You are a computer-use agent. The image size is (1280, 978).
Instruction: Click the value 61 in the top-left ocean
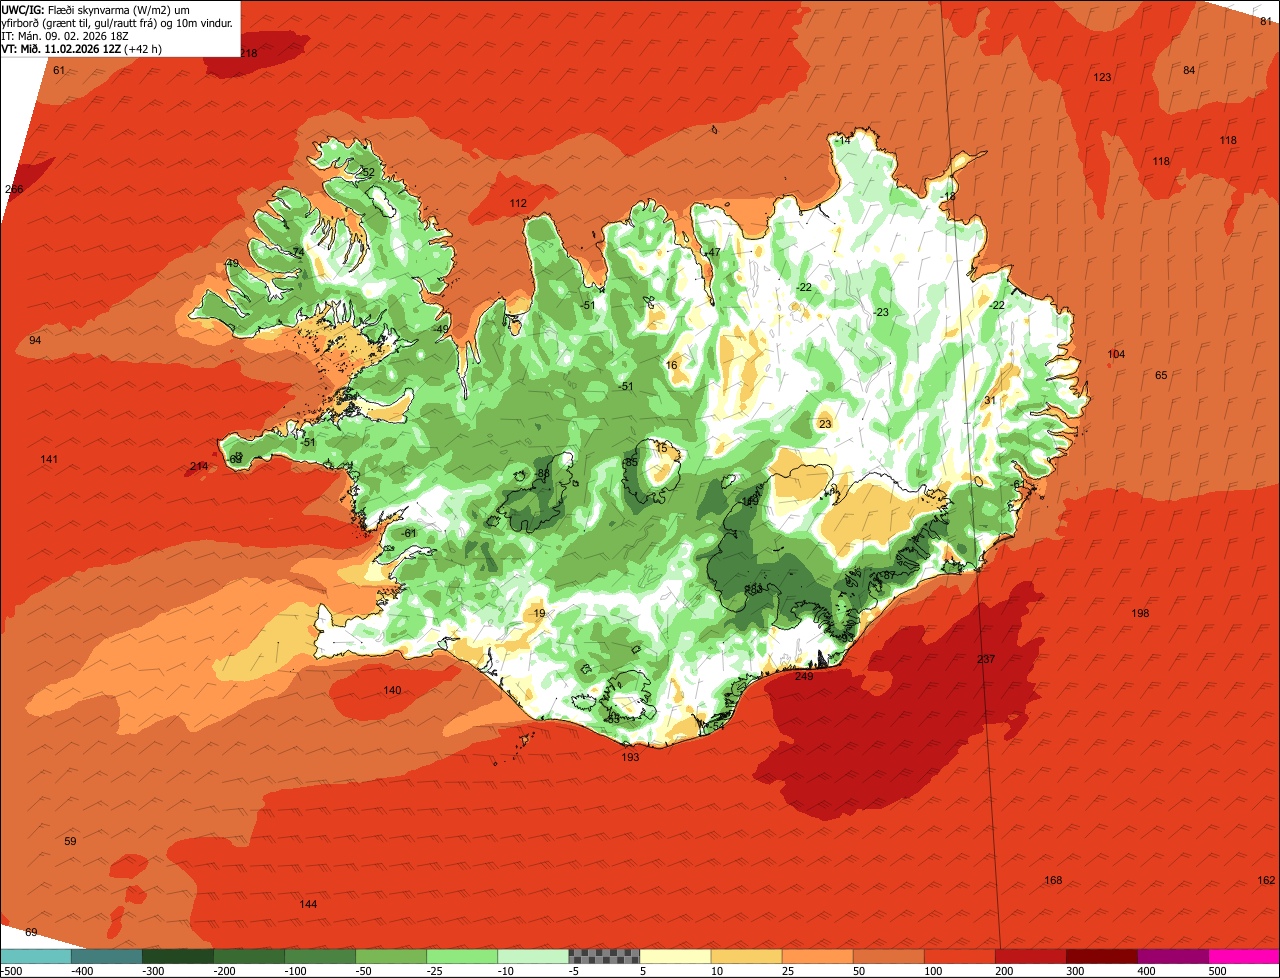click(x=59, y=70)
